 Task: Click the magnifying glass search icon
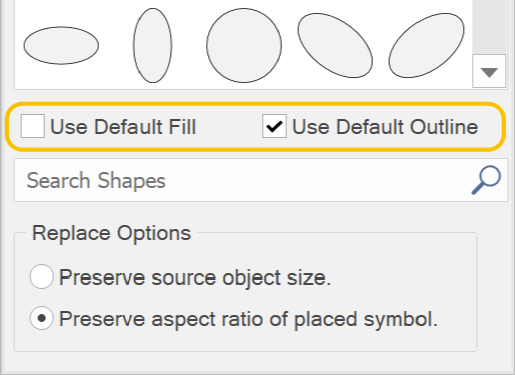point(486,180)
